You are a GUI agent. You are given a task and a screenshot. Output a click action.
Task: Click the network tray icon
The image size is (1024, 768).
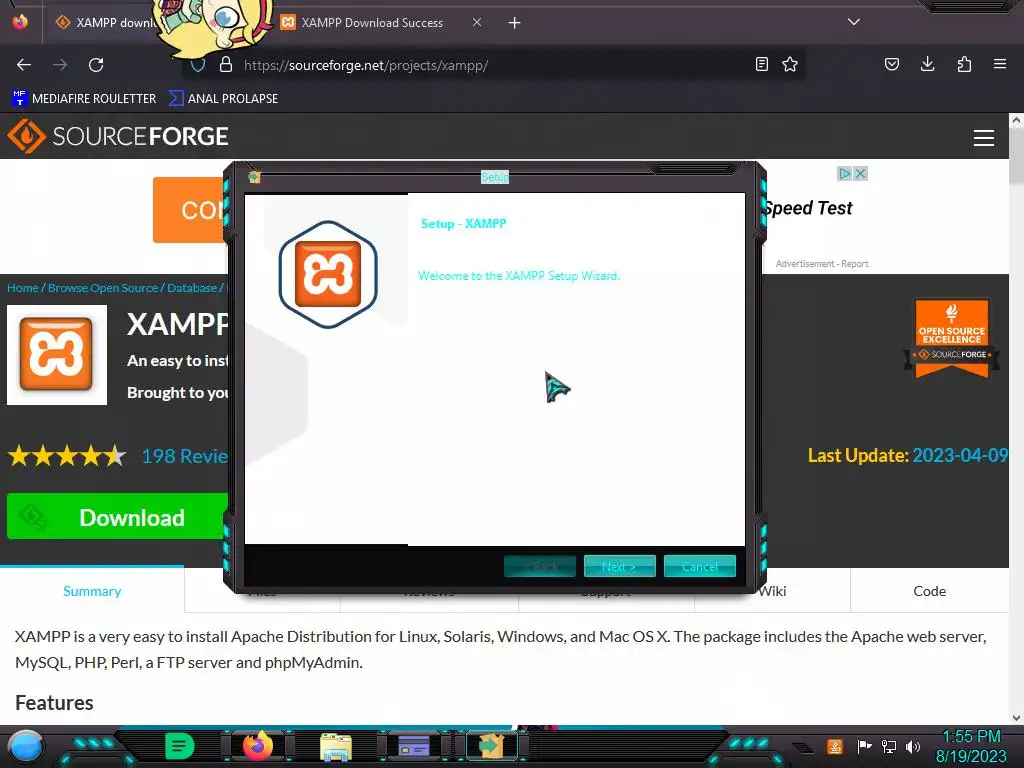(889, 746)
